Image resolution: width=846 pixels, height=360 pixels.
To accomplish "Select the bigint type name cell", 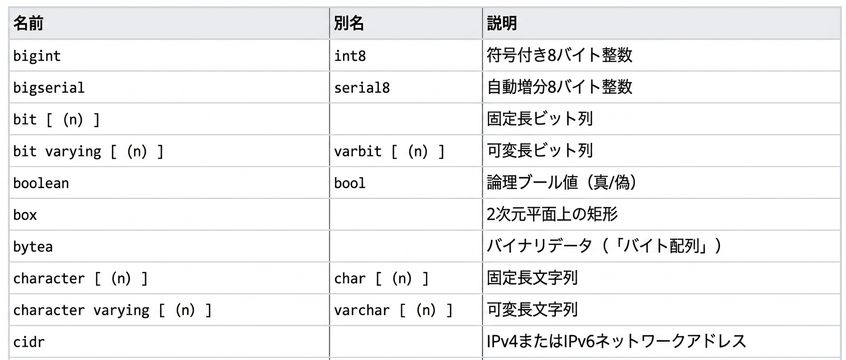I will point(169,55).
